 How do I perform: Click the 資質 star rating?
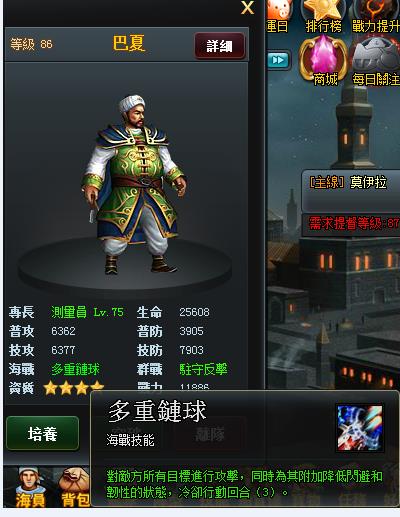click(x=74, y=387)
